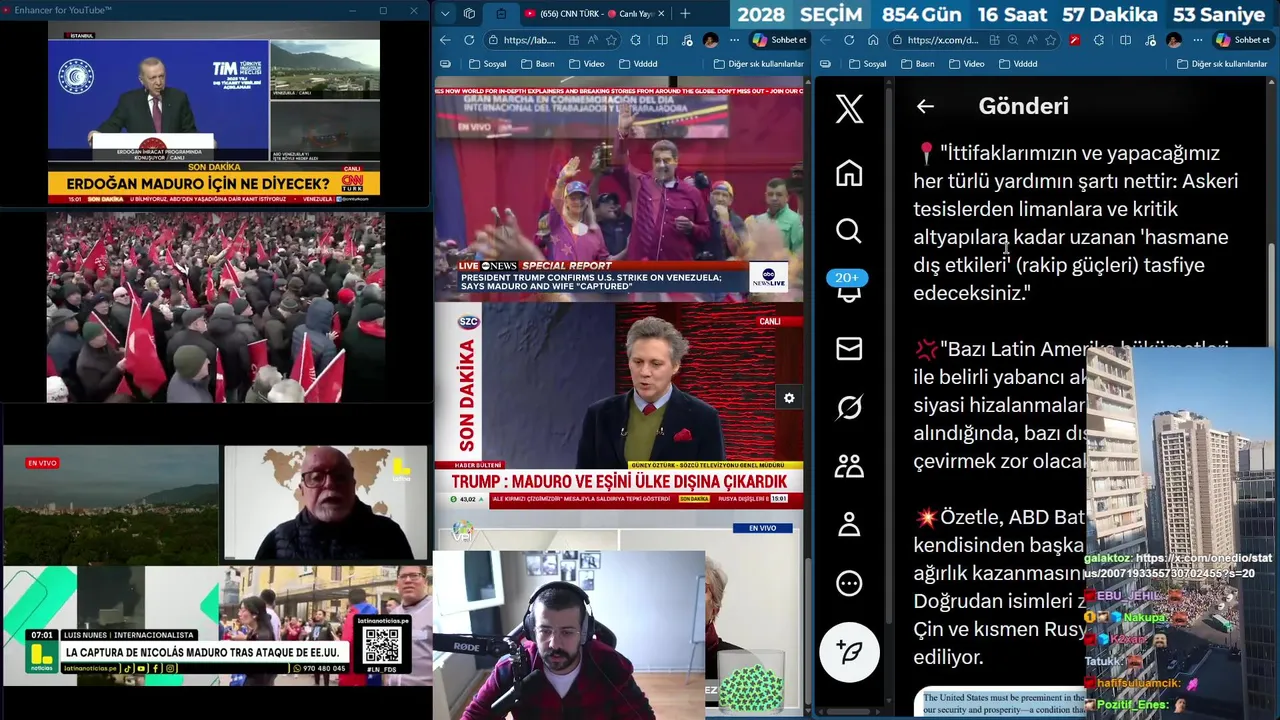This screenshot has height=720, width=1280.
Task: Open profile avatar in x.com browser
Action: 1174,40
